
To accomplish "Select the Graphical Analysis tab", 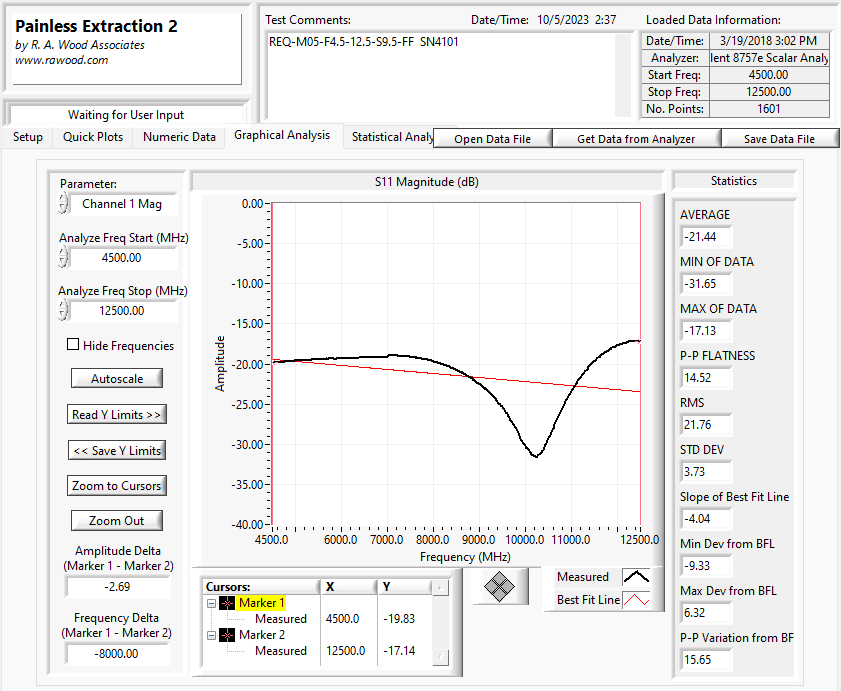I will (282, 135).
